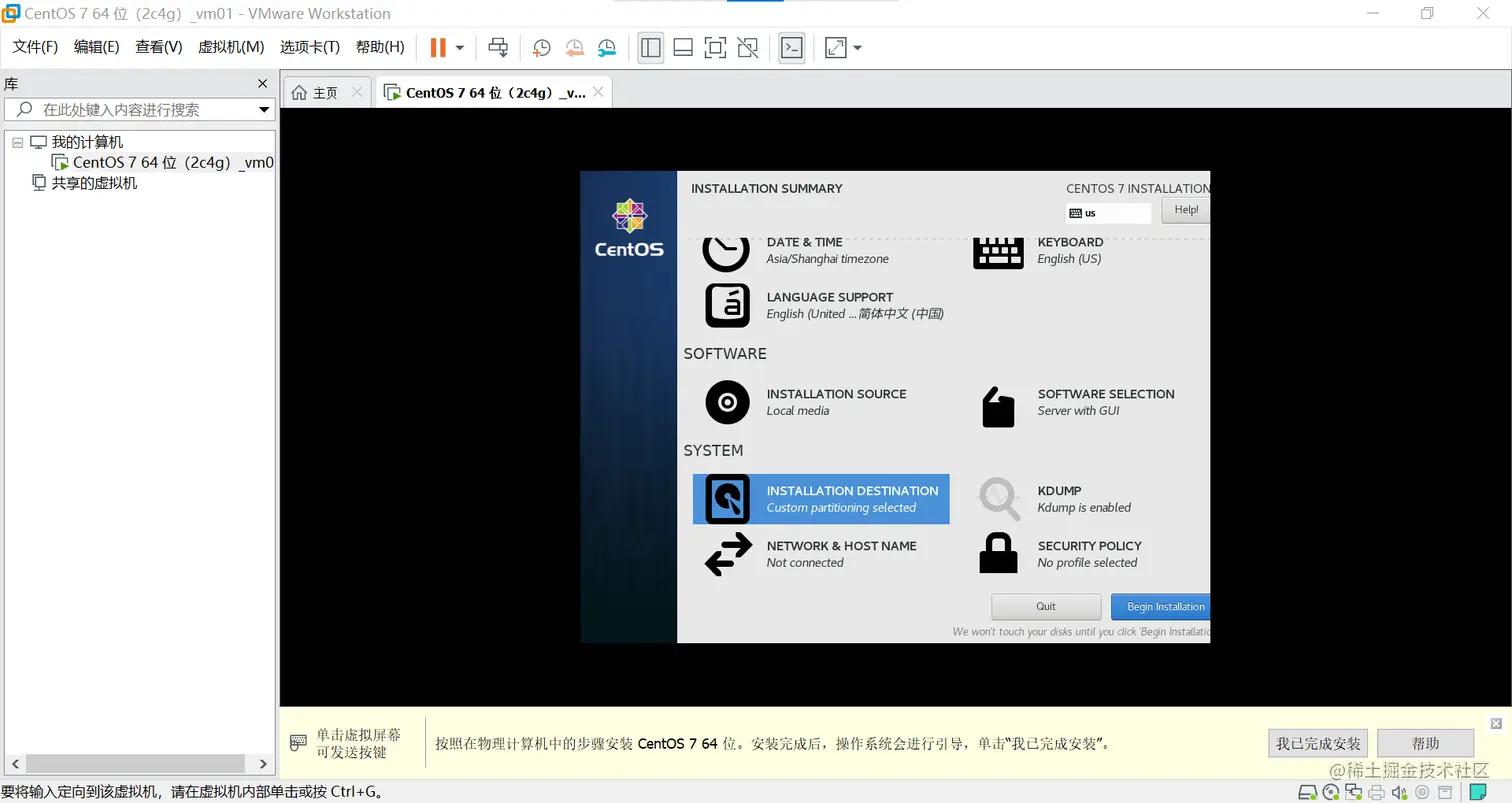
Task: Click the stretch guest display icon
Action: pos(835,47)
